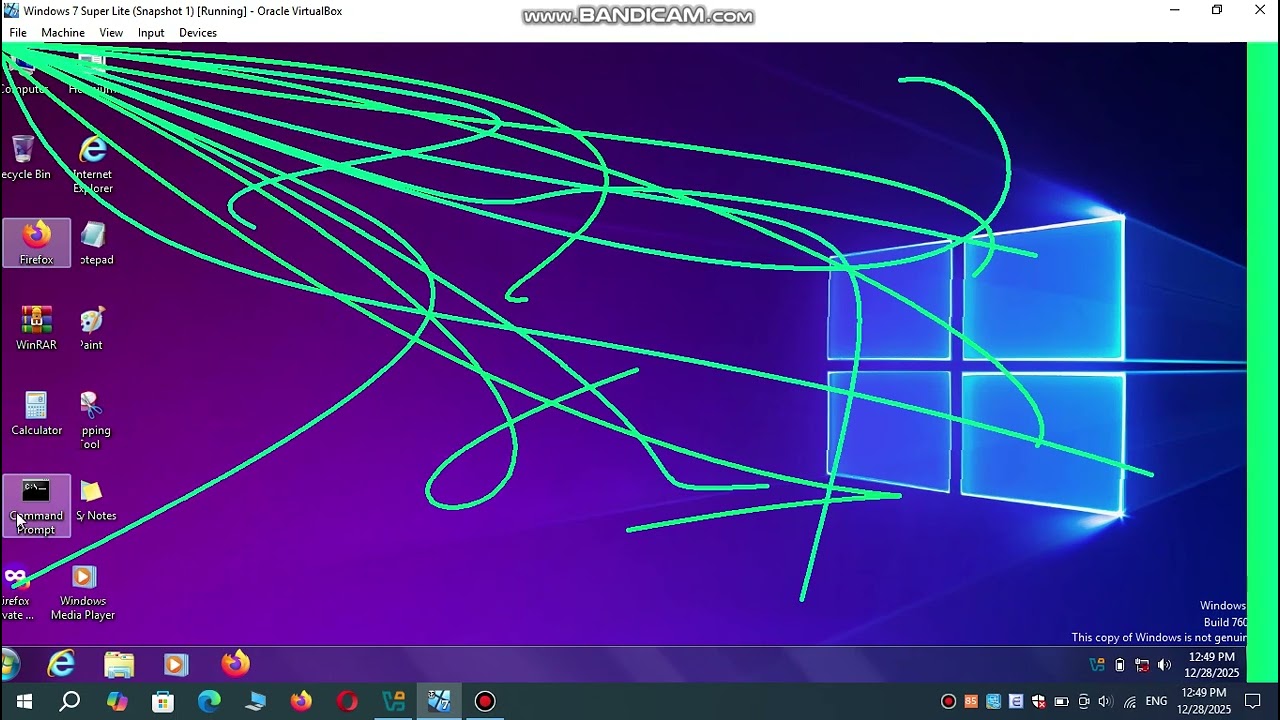Launch Internet Explorer from the Windows 7 taskbar
The height and width of the screenshot is (720, 1280).
(62, 664)
